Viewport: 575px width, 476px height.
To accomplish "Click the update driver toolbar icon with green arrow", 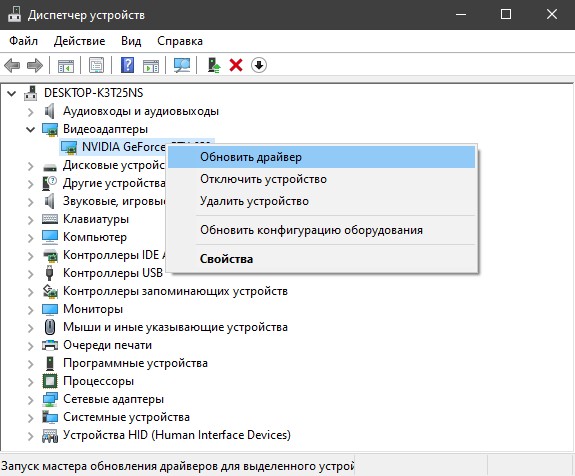I will pyautogui.click(x=214, y=66).
